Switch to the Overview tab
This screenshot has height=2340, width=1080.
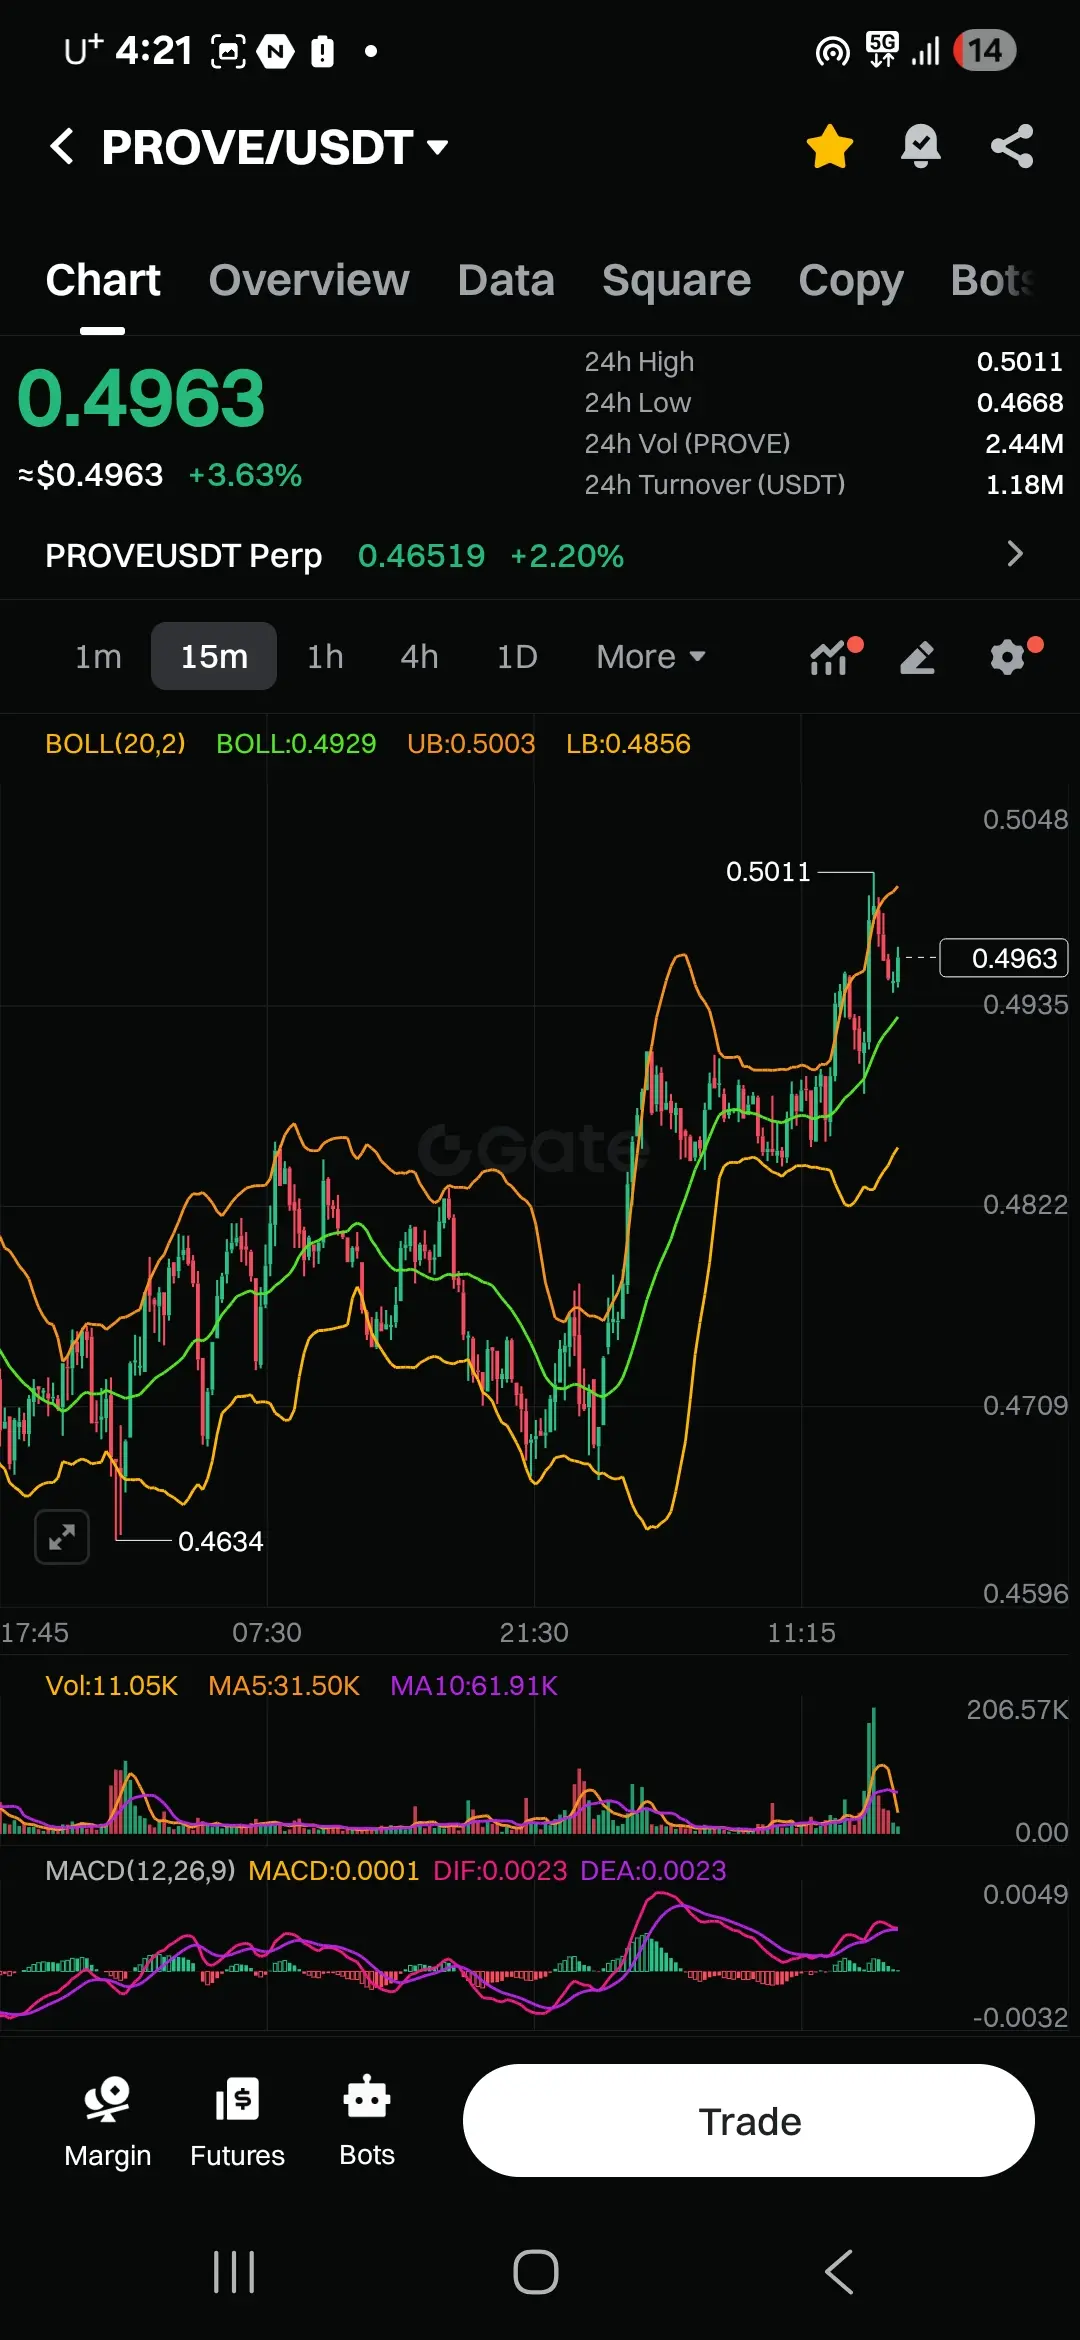(x=309, y=280)
